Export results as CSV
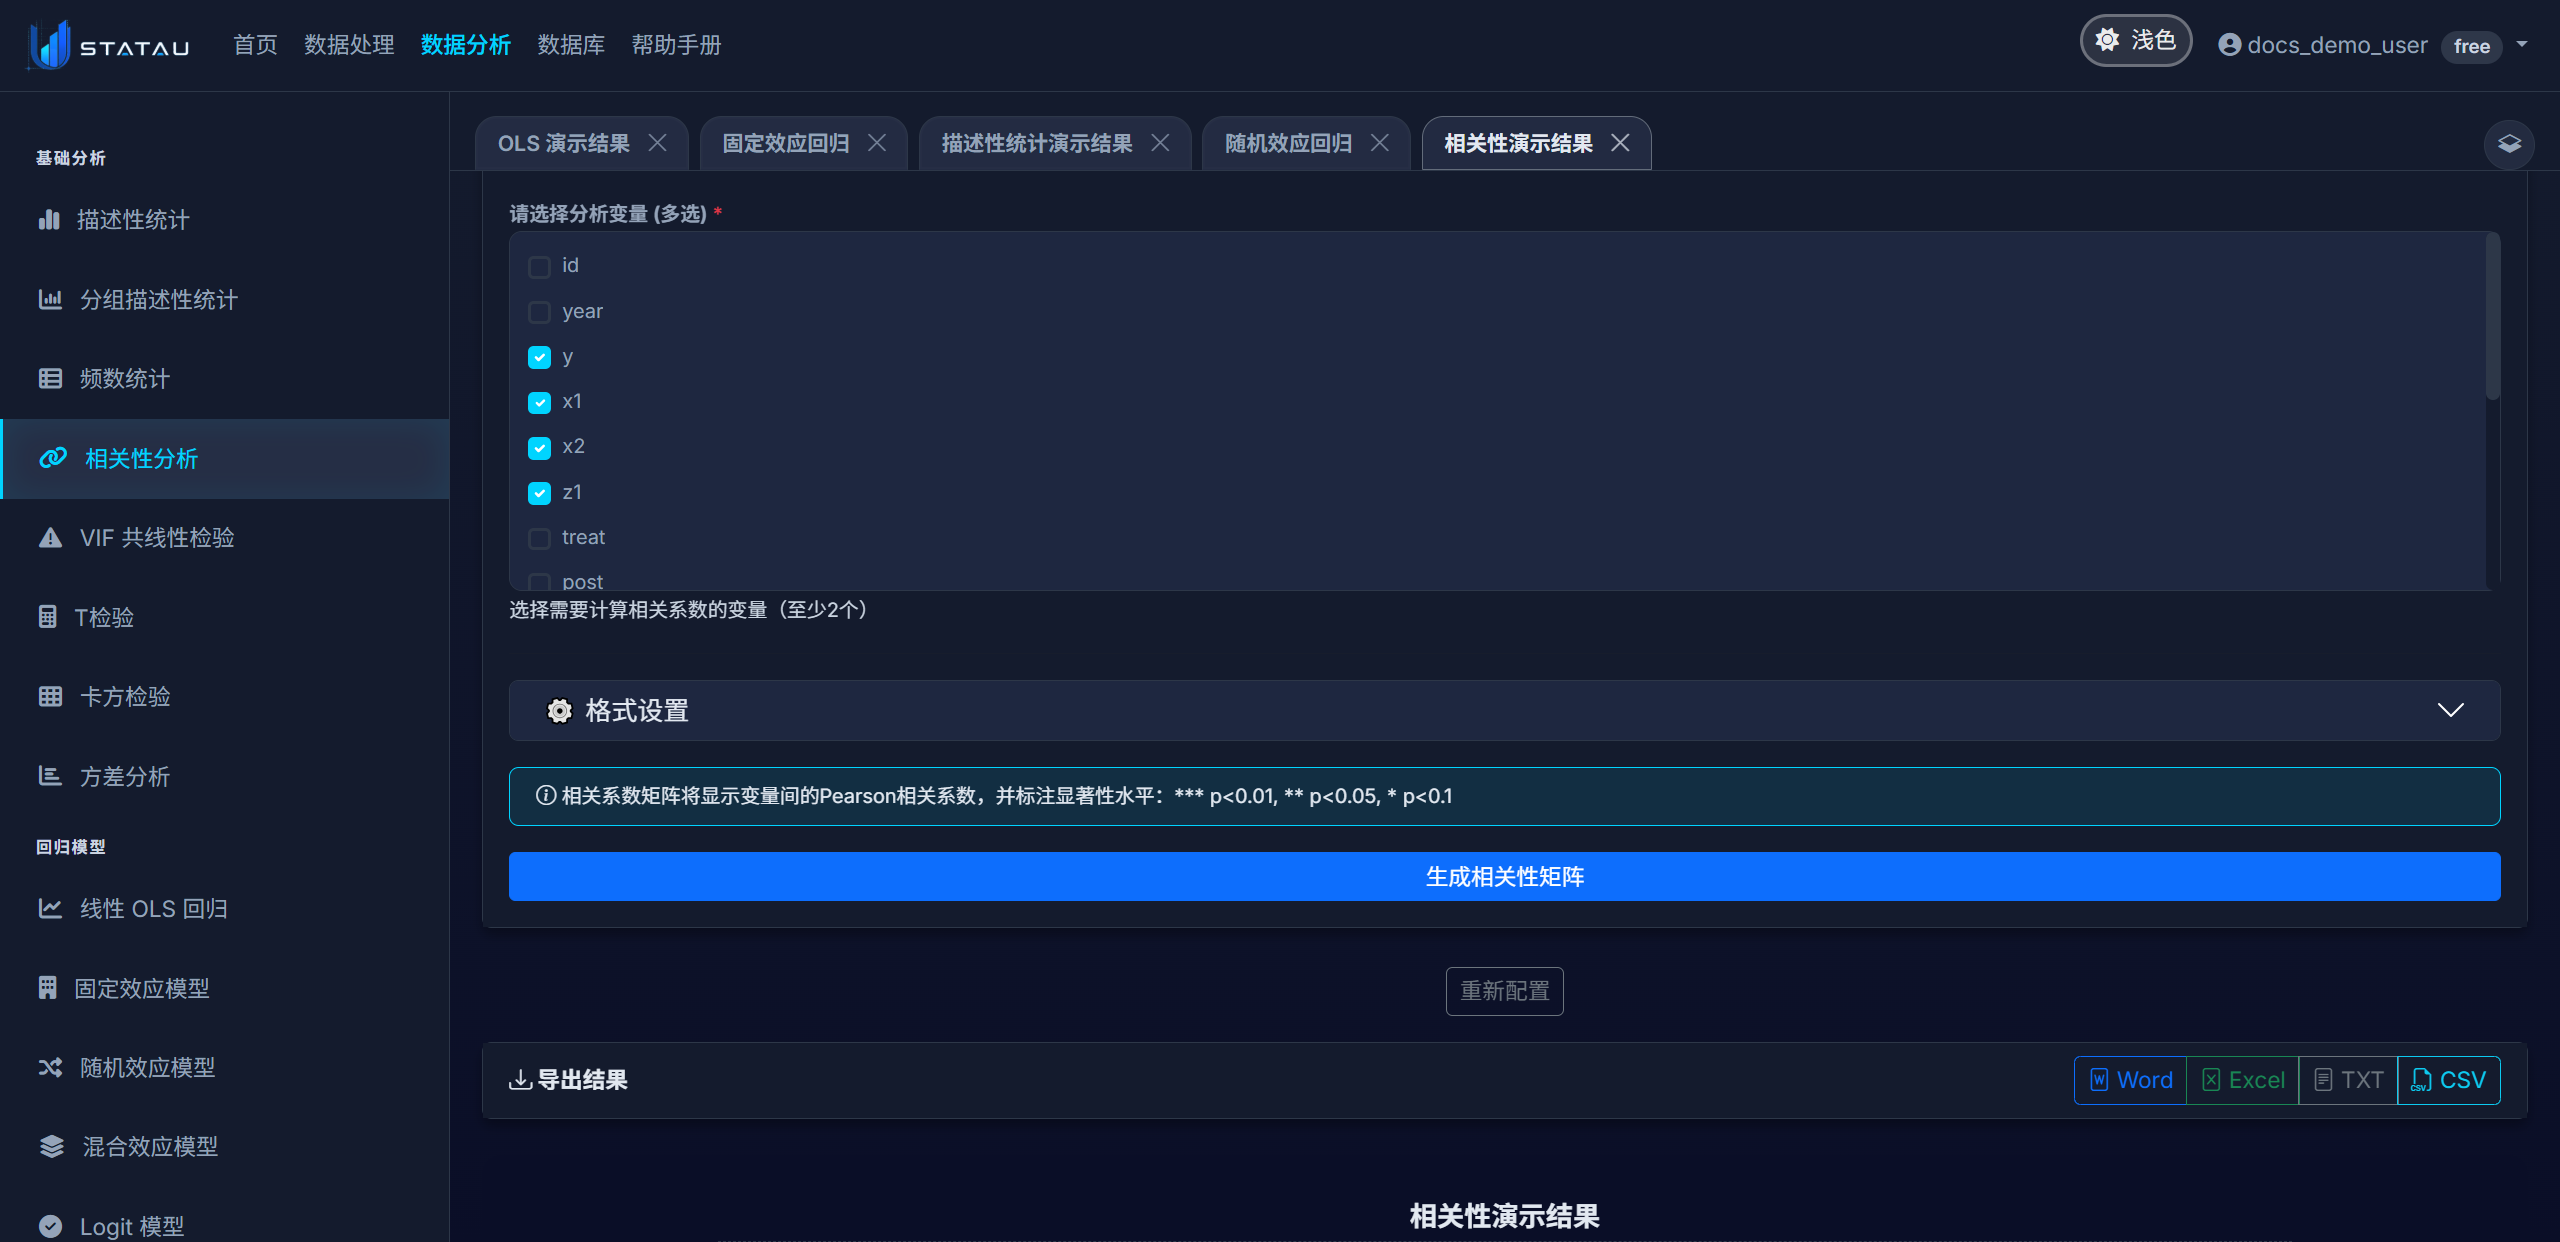 click(2449, 1080)
